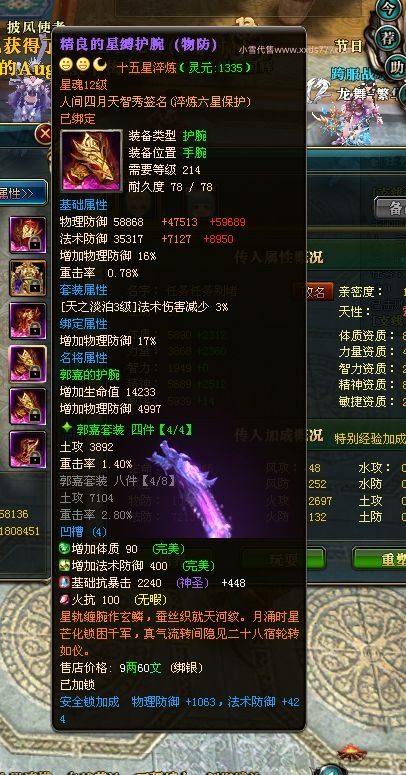Click the bottom locked equipment slot
406x775 pixels.
[28, 450]
